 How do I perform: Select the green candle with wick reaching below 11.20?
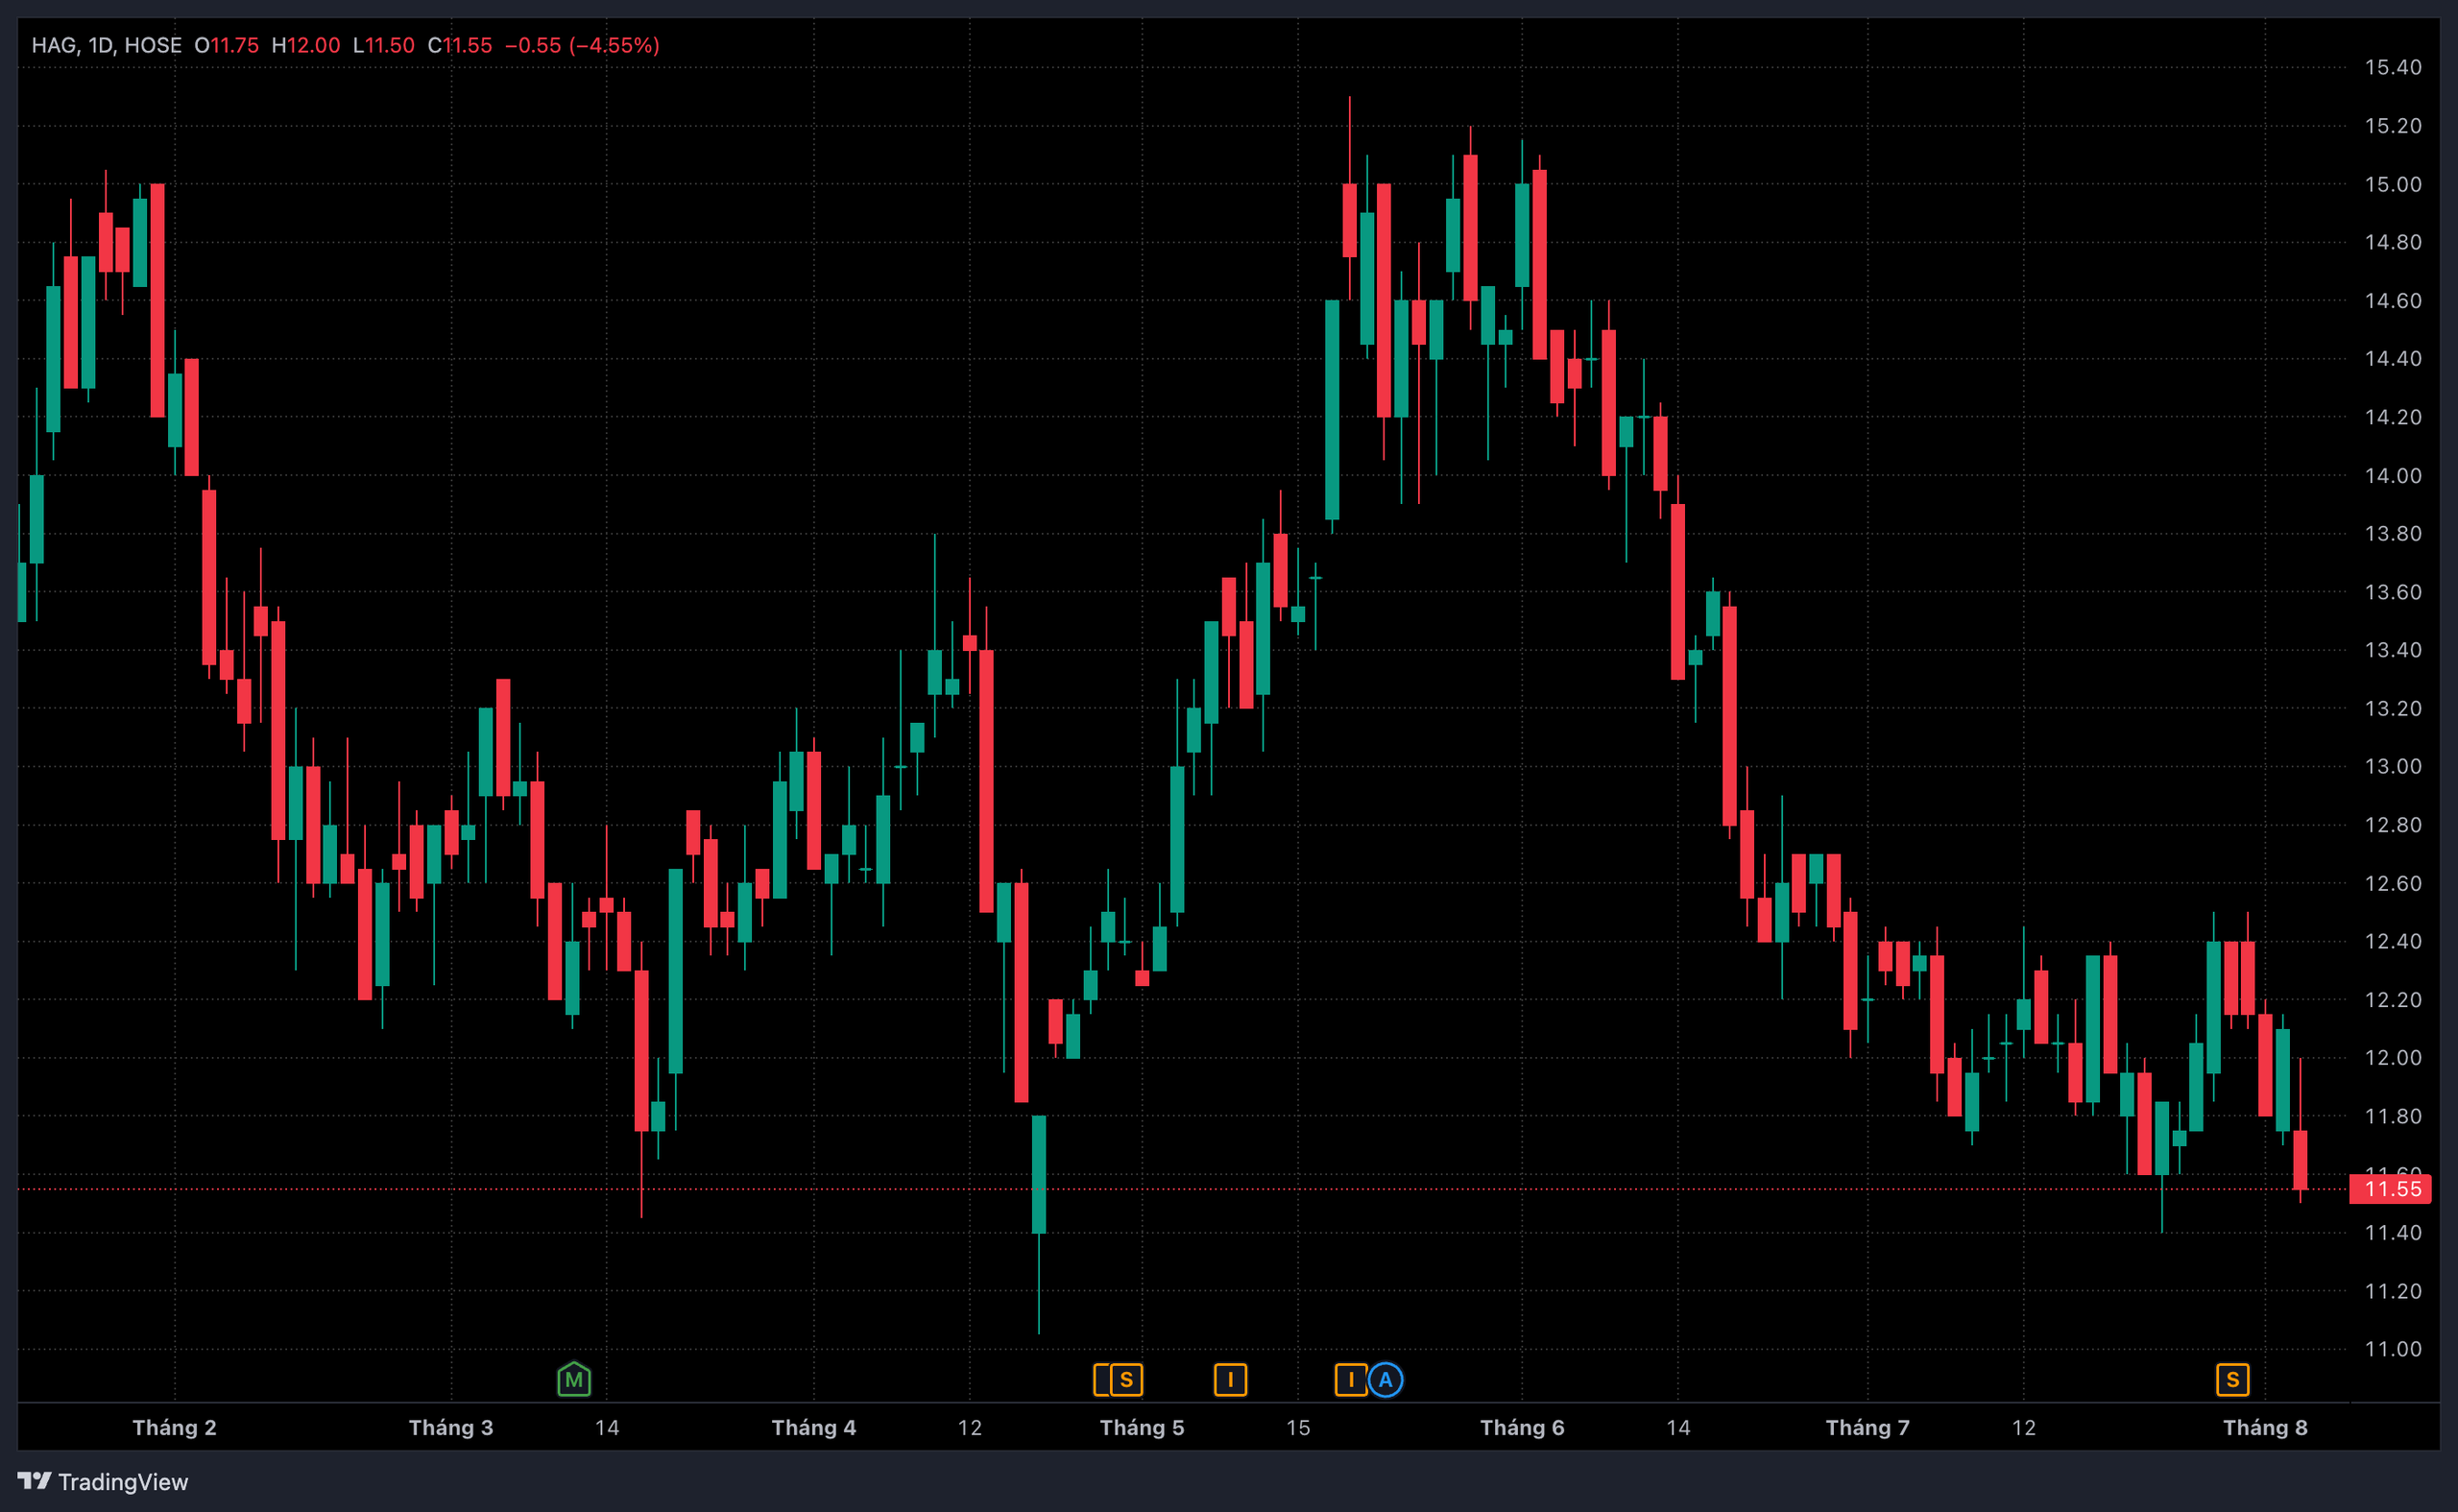(x=1039, y=1175)
